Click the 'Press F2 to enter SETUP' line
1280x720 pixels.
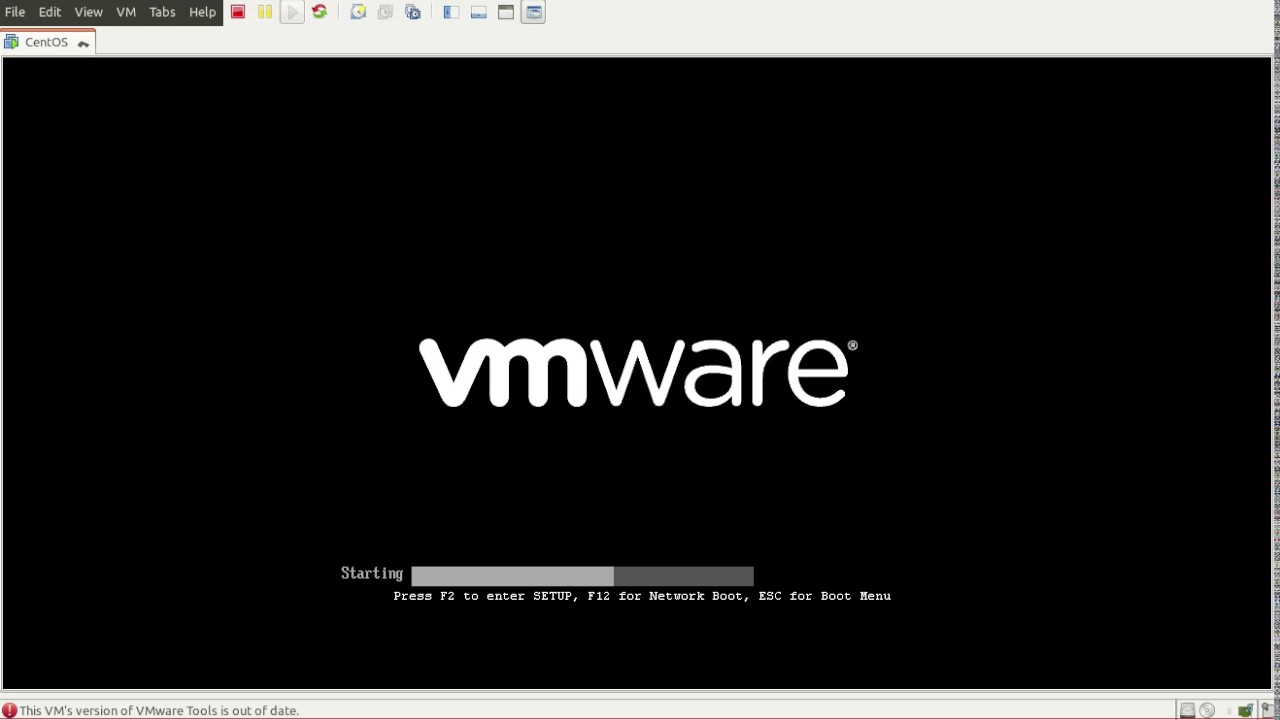(642, 596)
